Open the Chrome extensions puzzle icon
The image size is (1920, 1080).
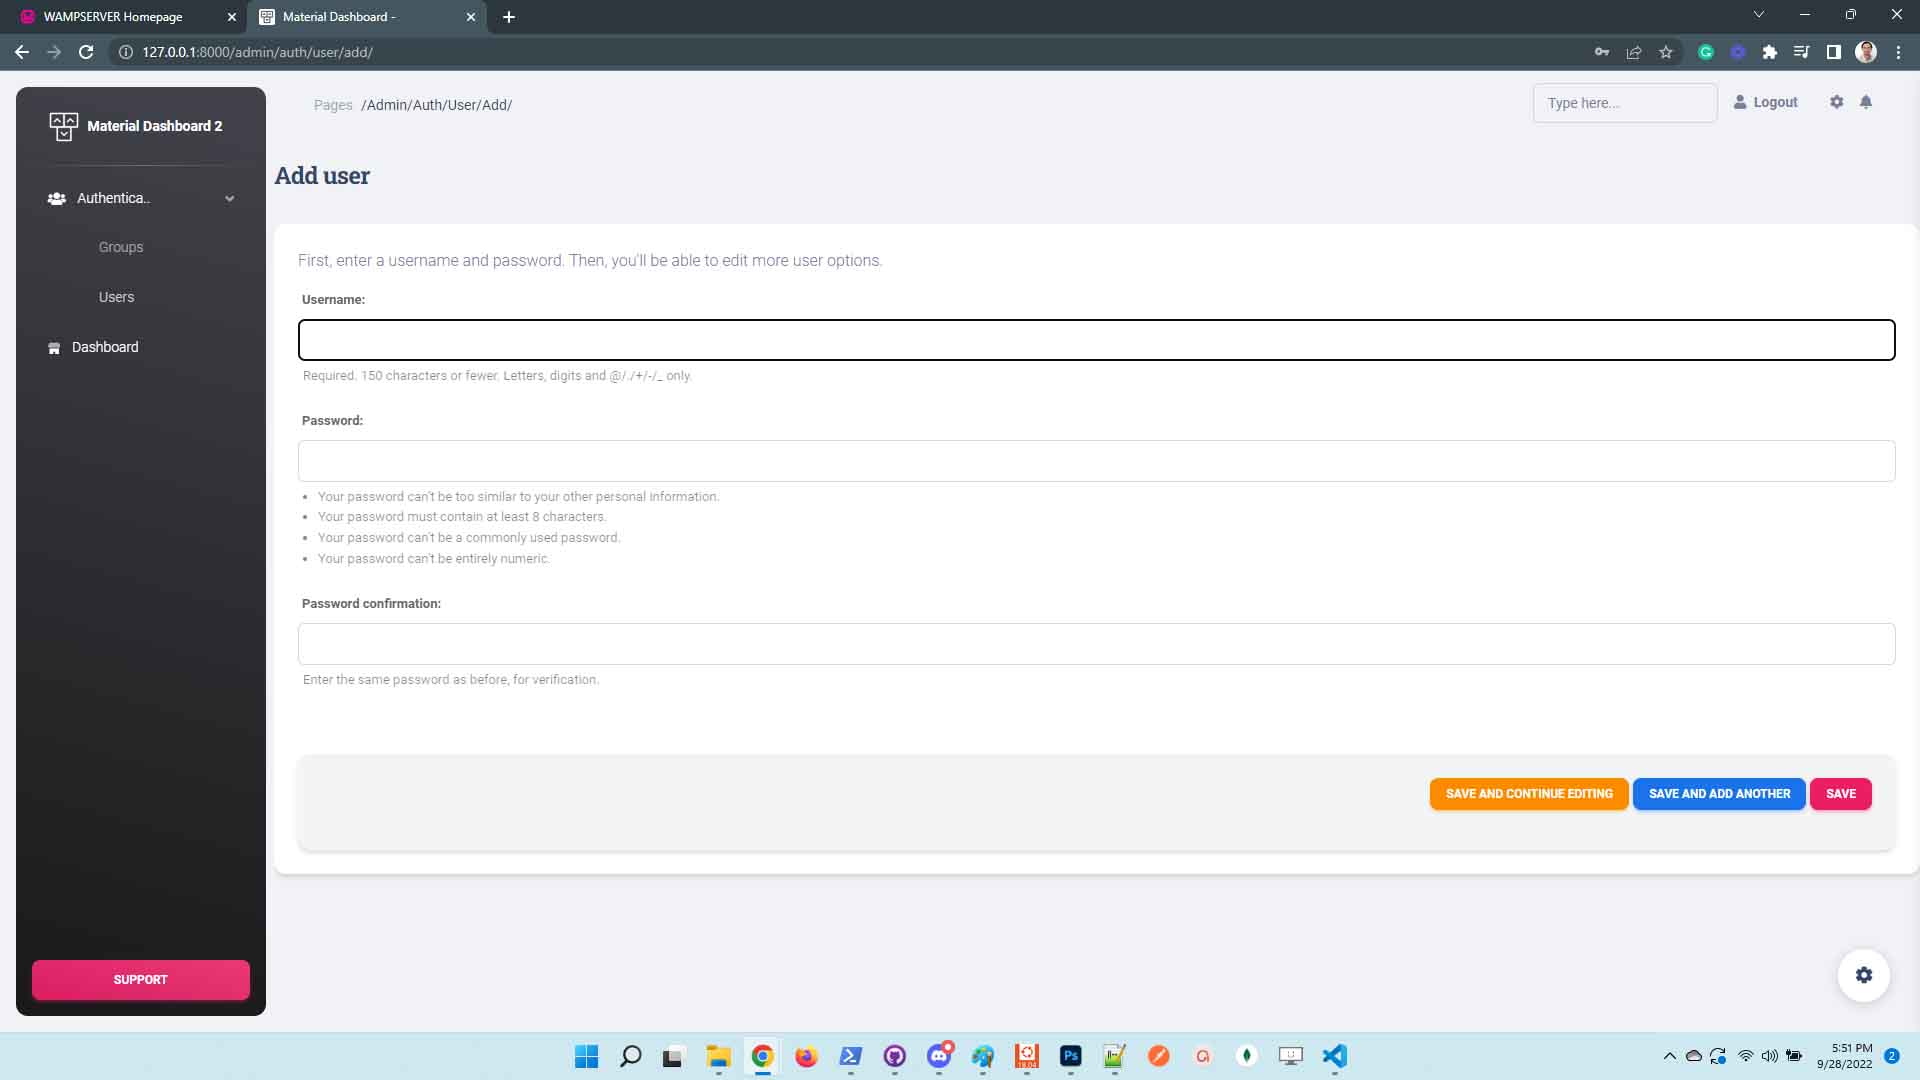pyautogui.click(x=1770, y=52)
